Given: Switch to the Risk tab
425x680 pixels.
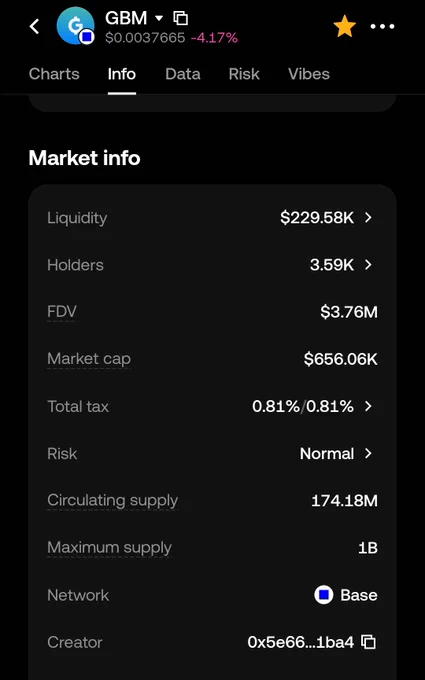Looking at the screenshot, I should coord(244,74).
